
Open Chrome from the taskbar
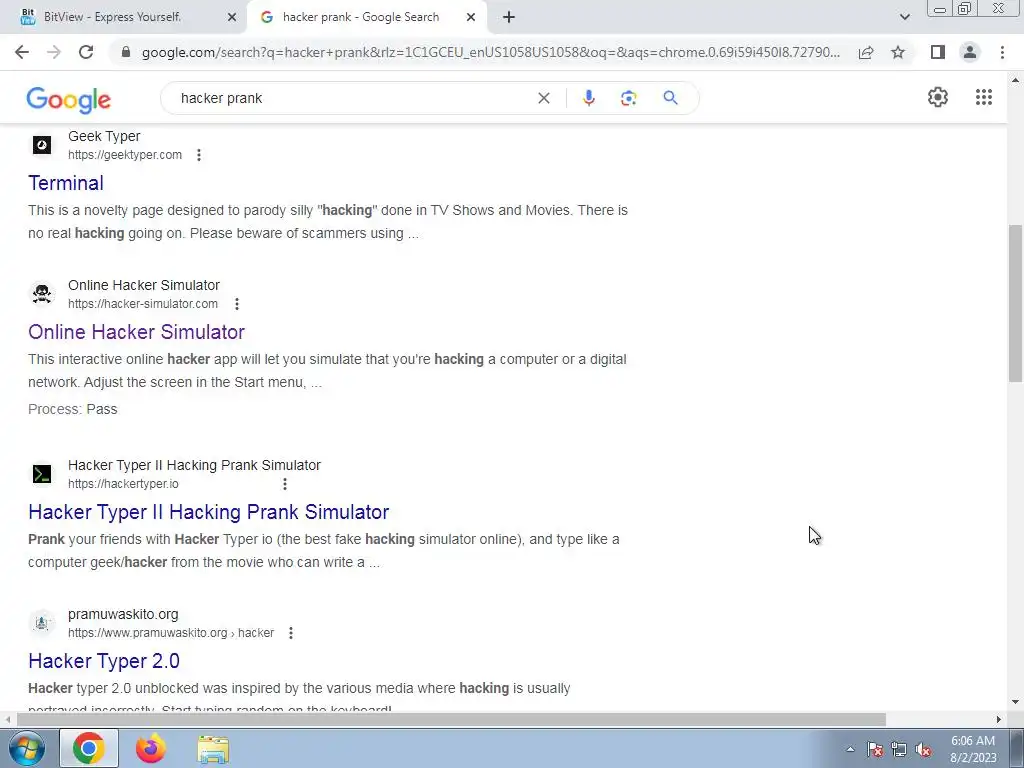click(89, 748)
